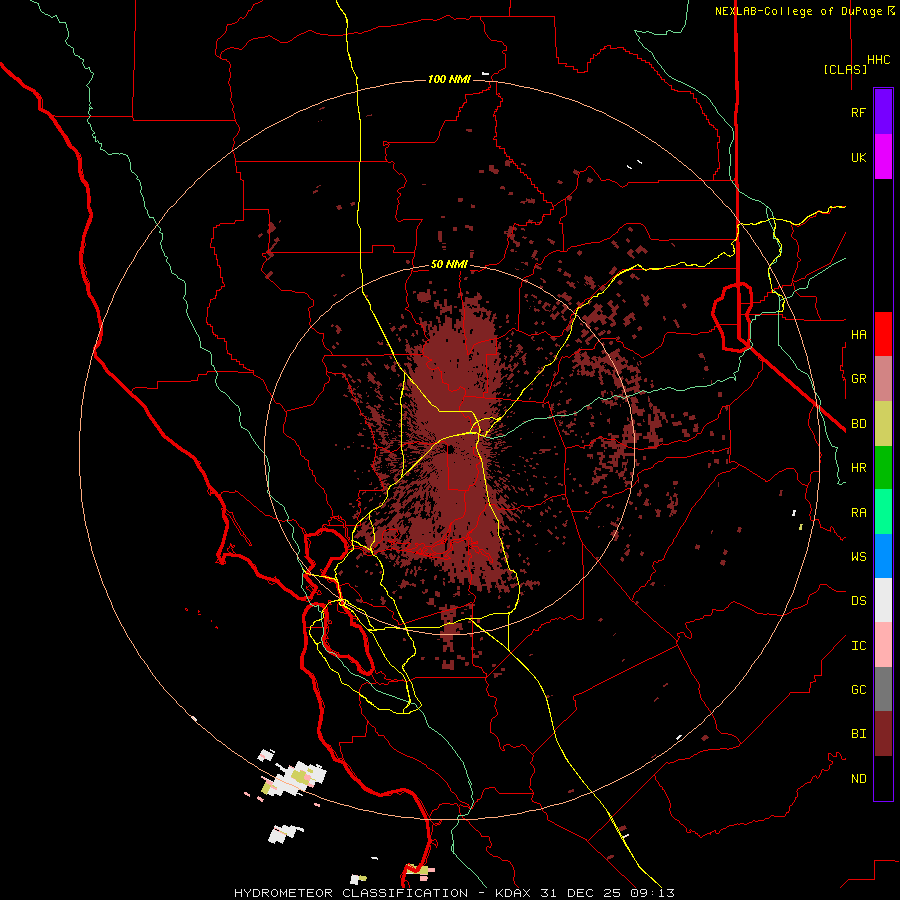Click the '100 NMI' range ring label

(449, 79)
